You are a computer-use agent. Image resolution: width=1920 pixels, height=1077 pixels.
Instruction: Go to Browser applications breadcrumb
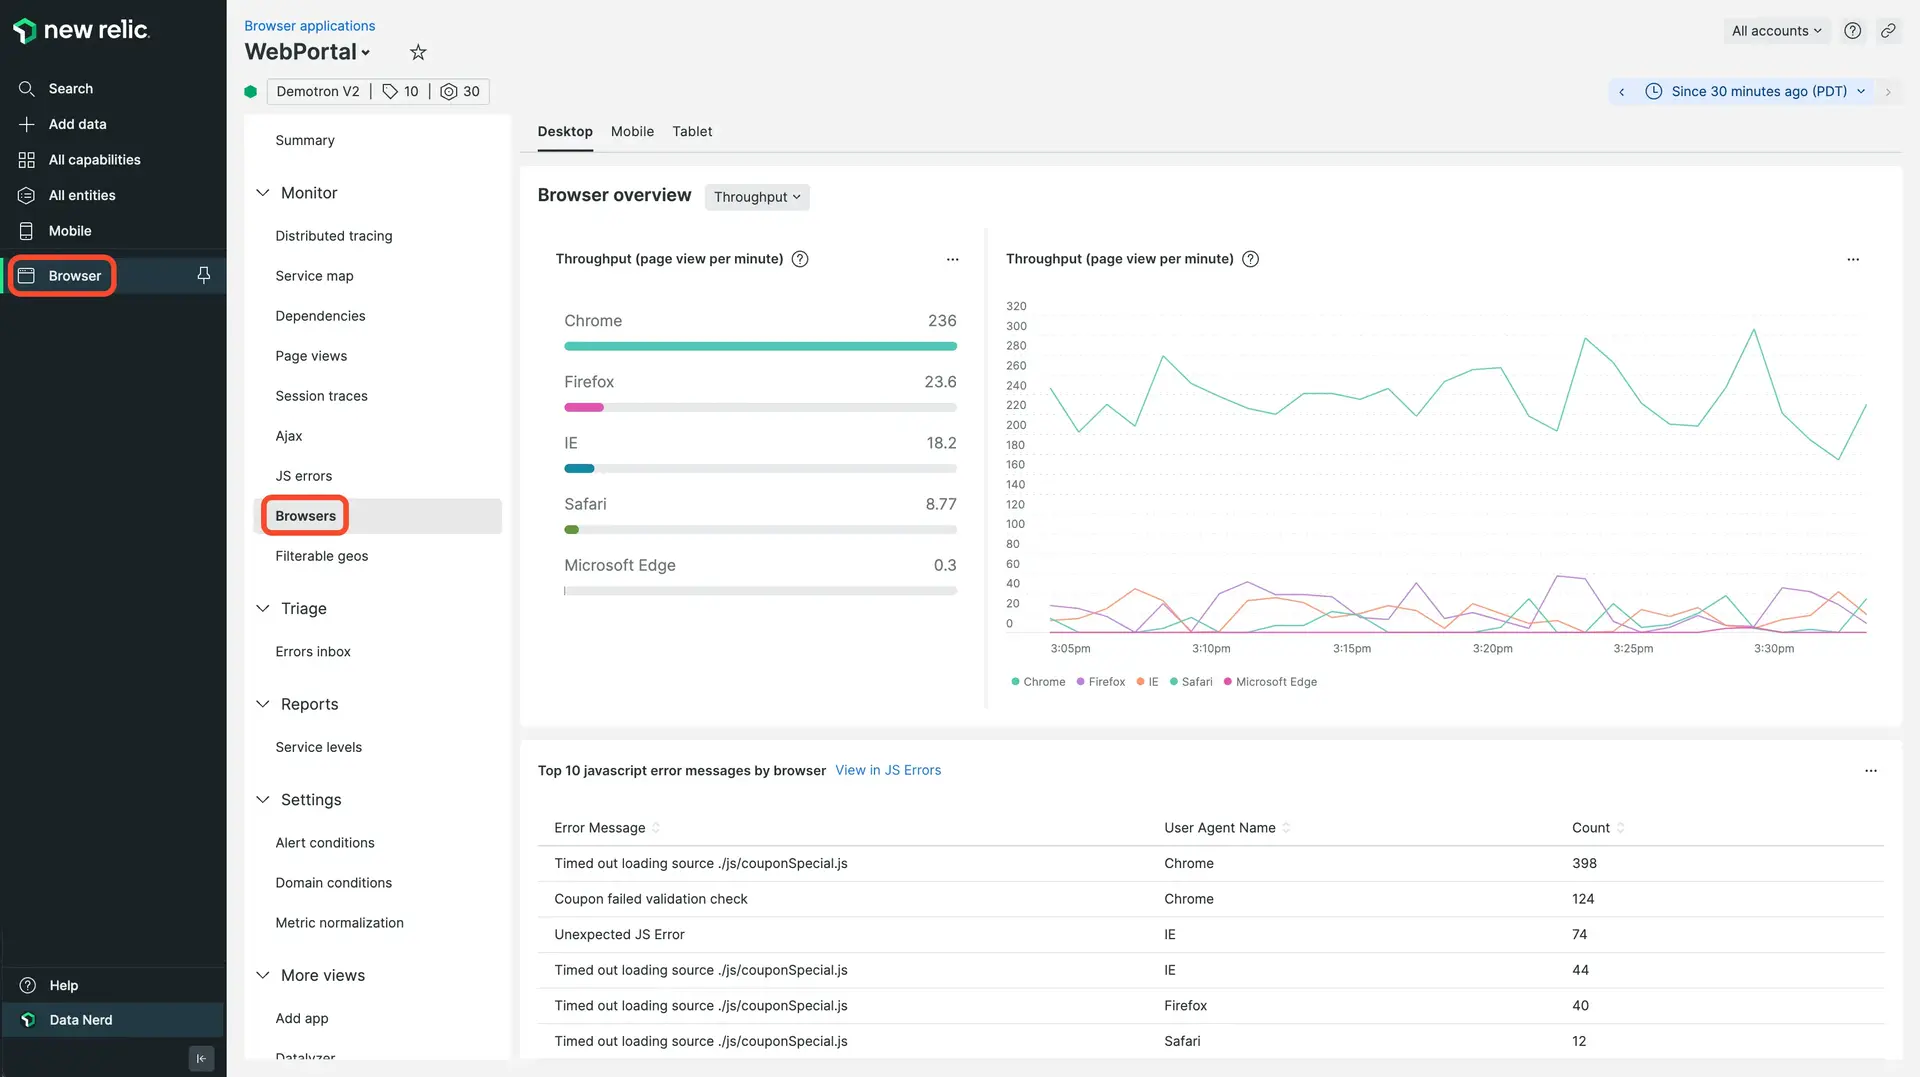[310, 26]
